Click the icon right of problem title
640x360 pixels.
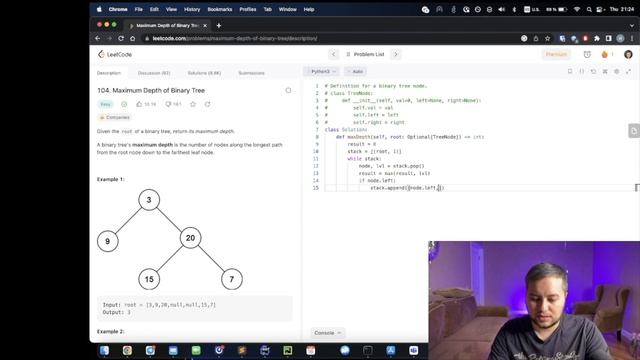pyautogui.click(x=288, y=90)
